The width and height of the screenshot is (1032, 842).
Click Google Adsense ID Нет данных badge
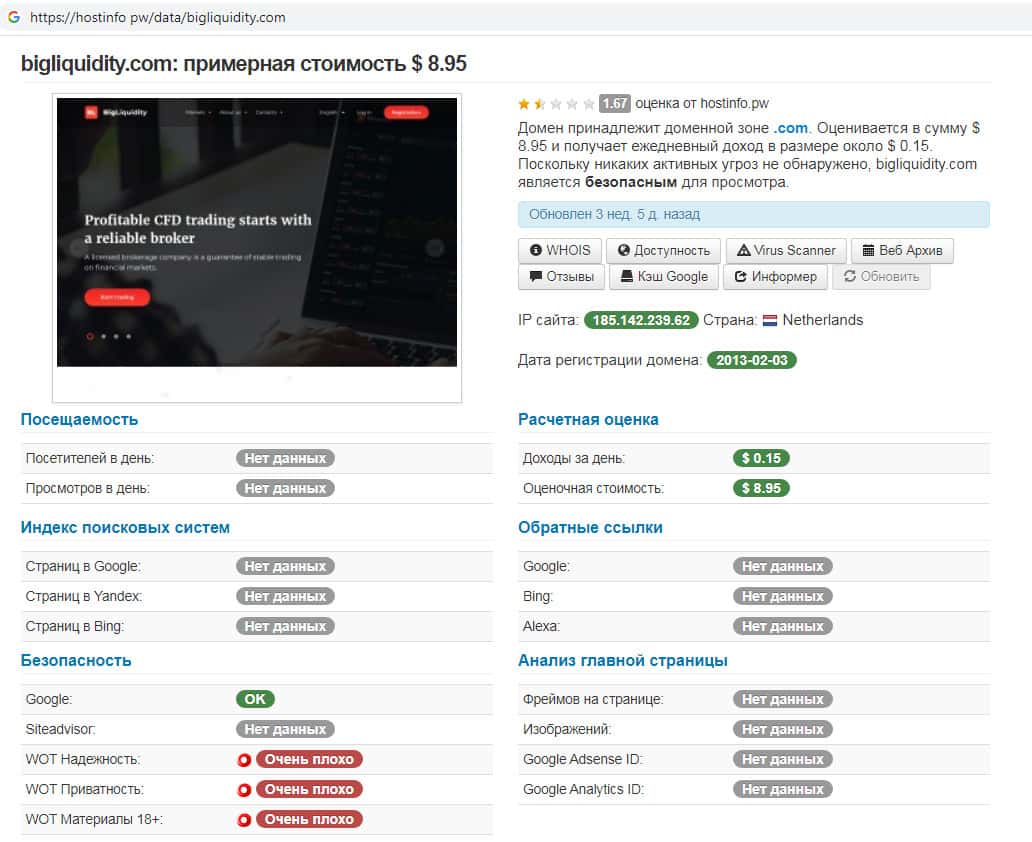pyautogui.click(x=783, y=760)
